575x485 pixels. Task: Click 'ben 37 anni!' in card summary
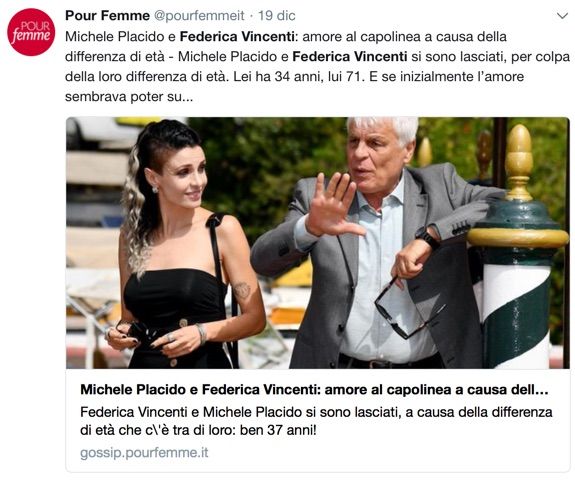(x=278, y=430)
